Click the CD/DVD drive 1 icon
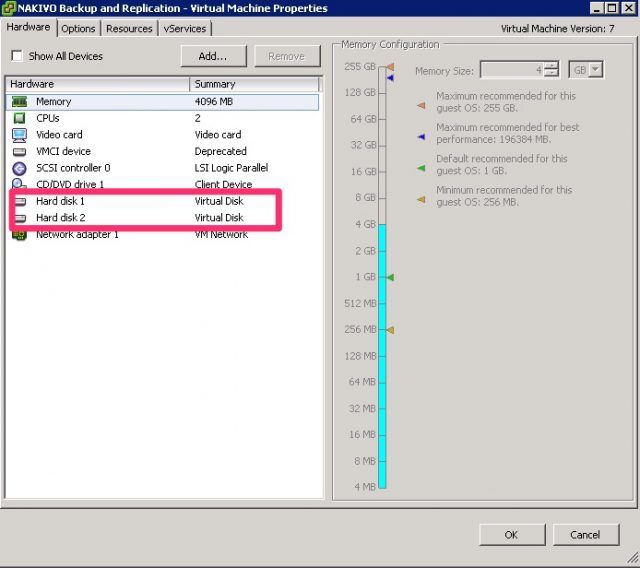Viewport: 640px width, 568px height. 19,184
